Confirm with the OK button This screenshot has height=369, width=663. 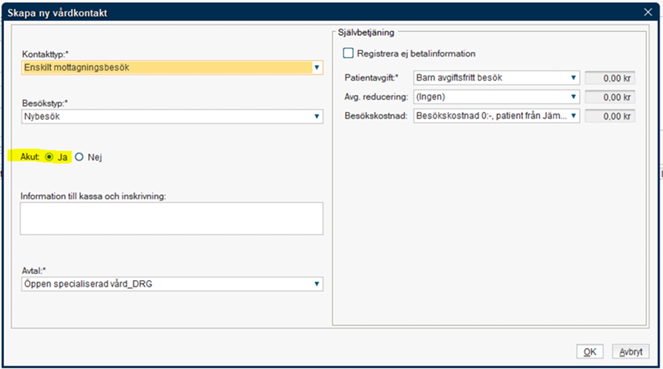[x=590, y=352]
